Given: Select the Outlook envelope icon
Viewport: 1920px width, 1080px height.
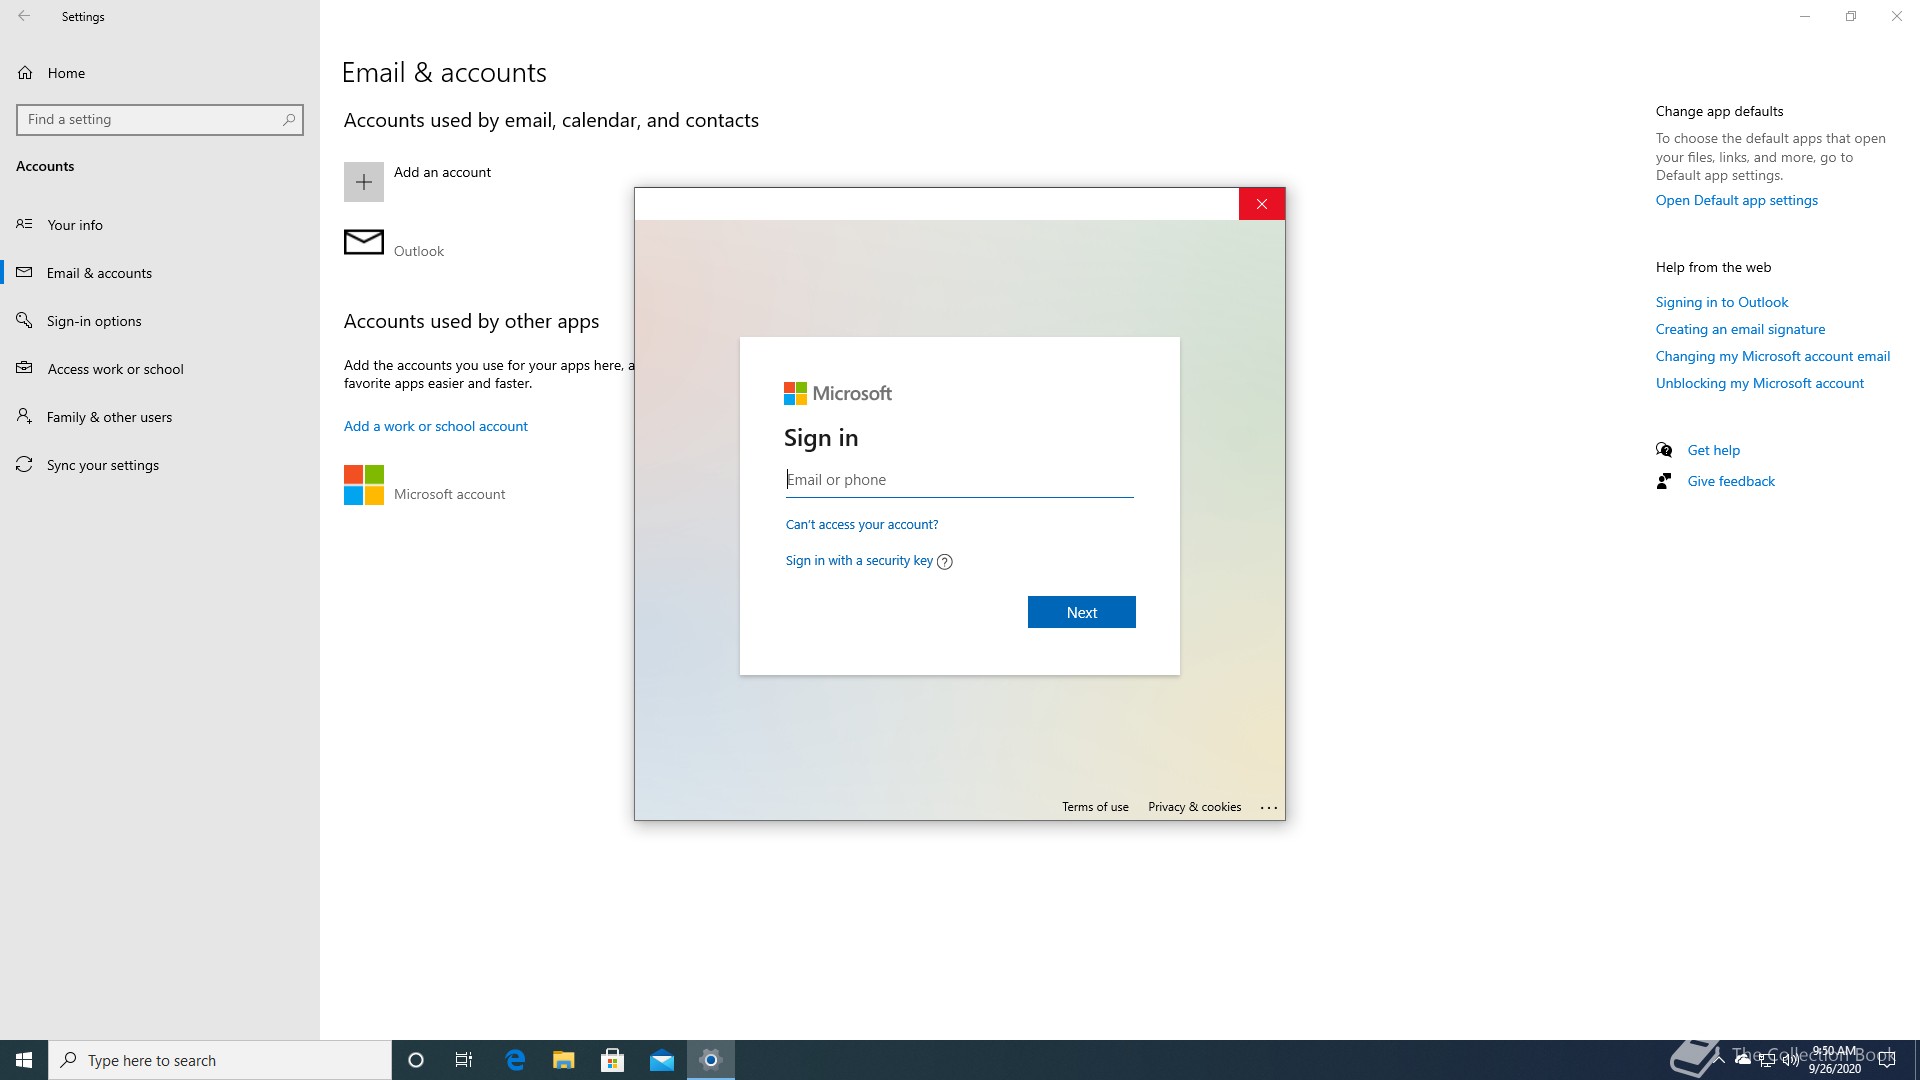Looking at the screenshot, I should [x=364, y=242].
